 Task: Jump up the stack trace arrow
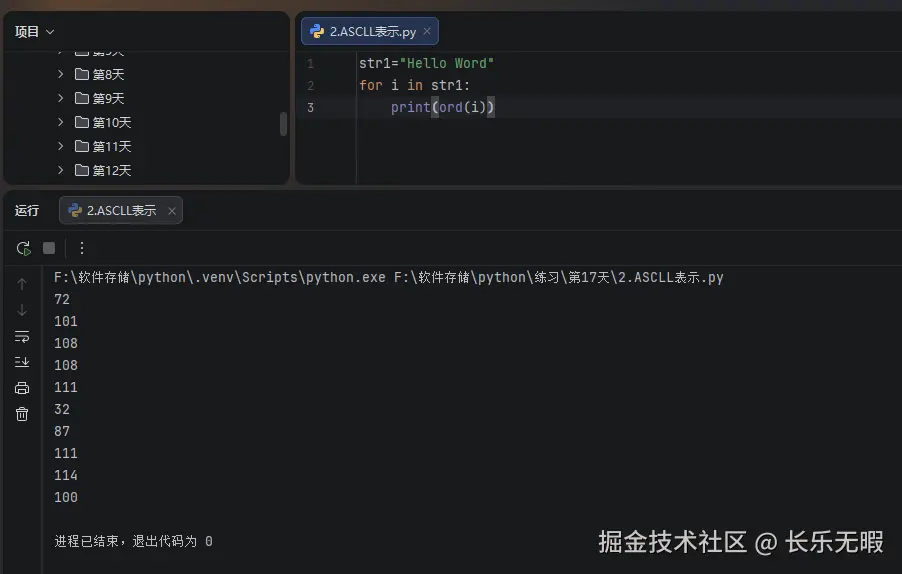tap(22, 284)
